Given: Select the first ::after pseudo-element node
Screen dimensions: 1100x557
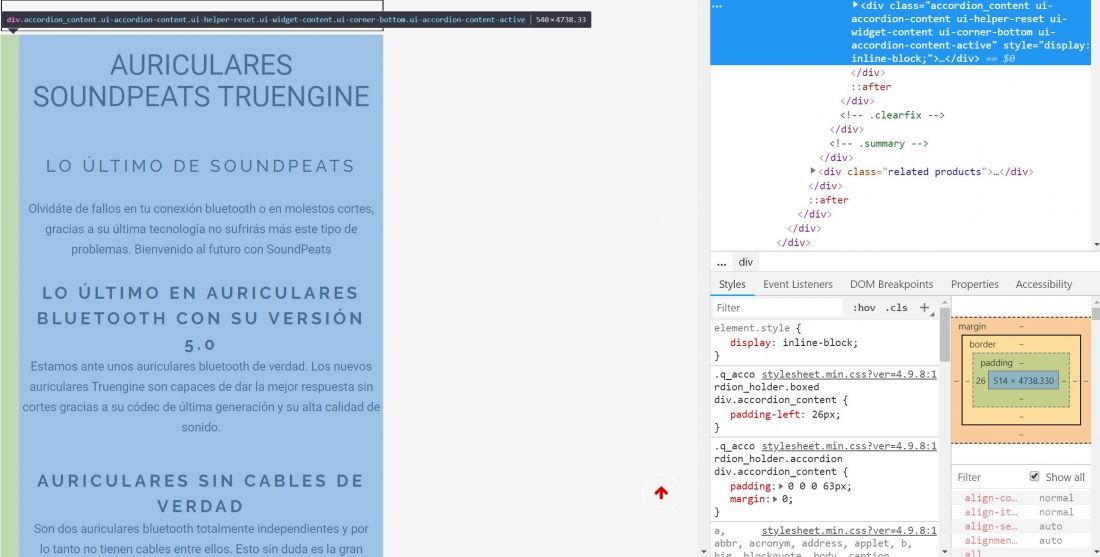Looking at the screenshot, I should (x=871, y=87).
